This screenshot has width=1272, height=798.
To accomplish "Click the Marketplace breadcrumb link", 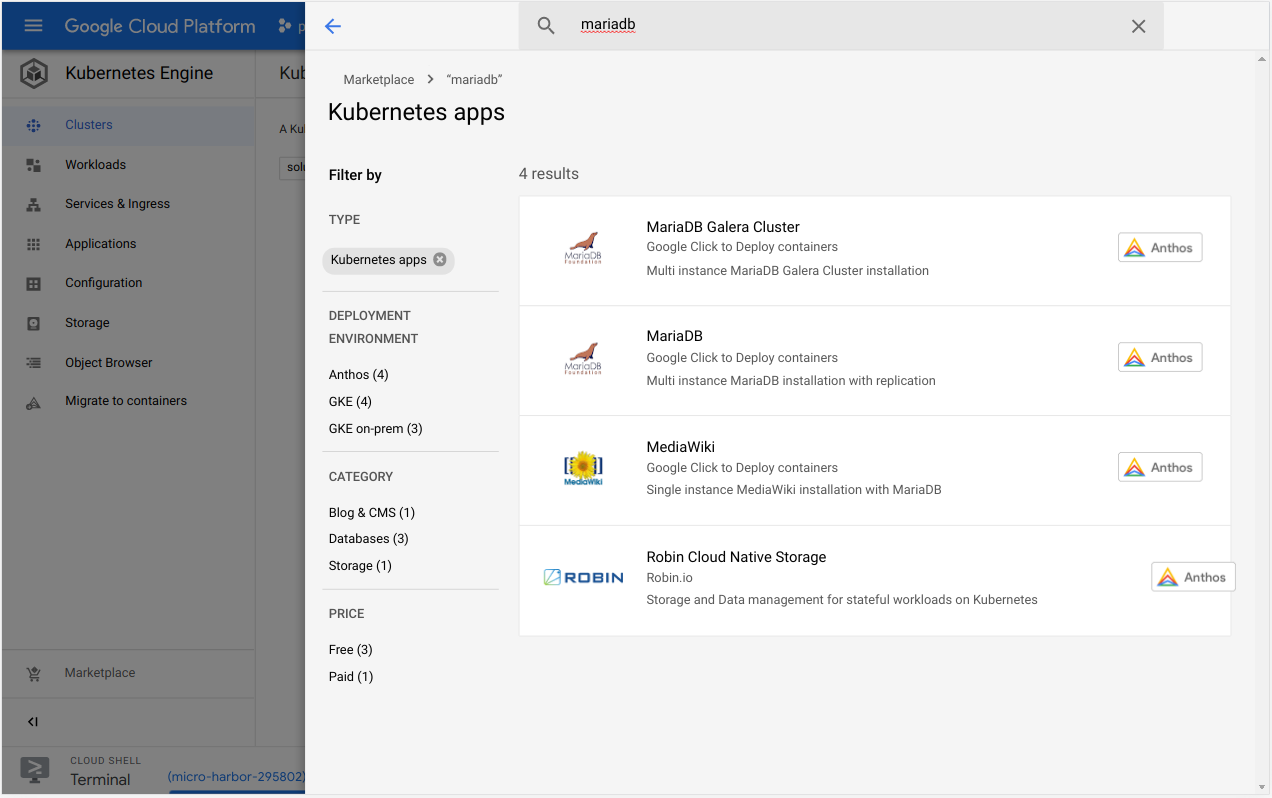I will 378,80.
